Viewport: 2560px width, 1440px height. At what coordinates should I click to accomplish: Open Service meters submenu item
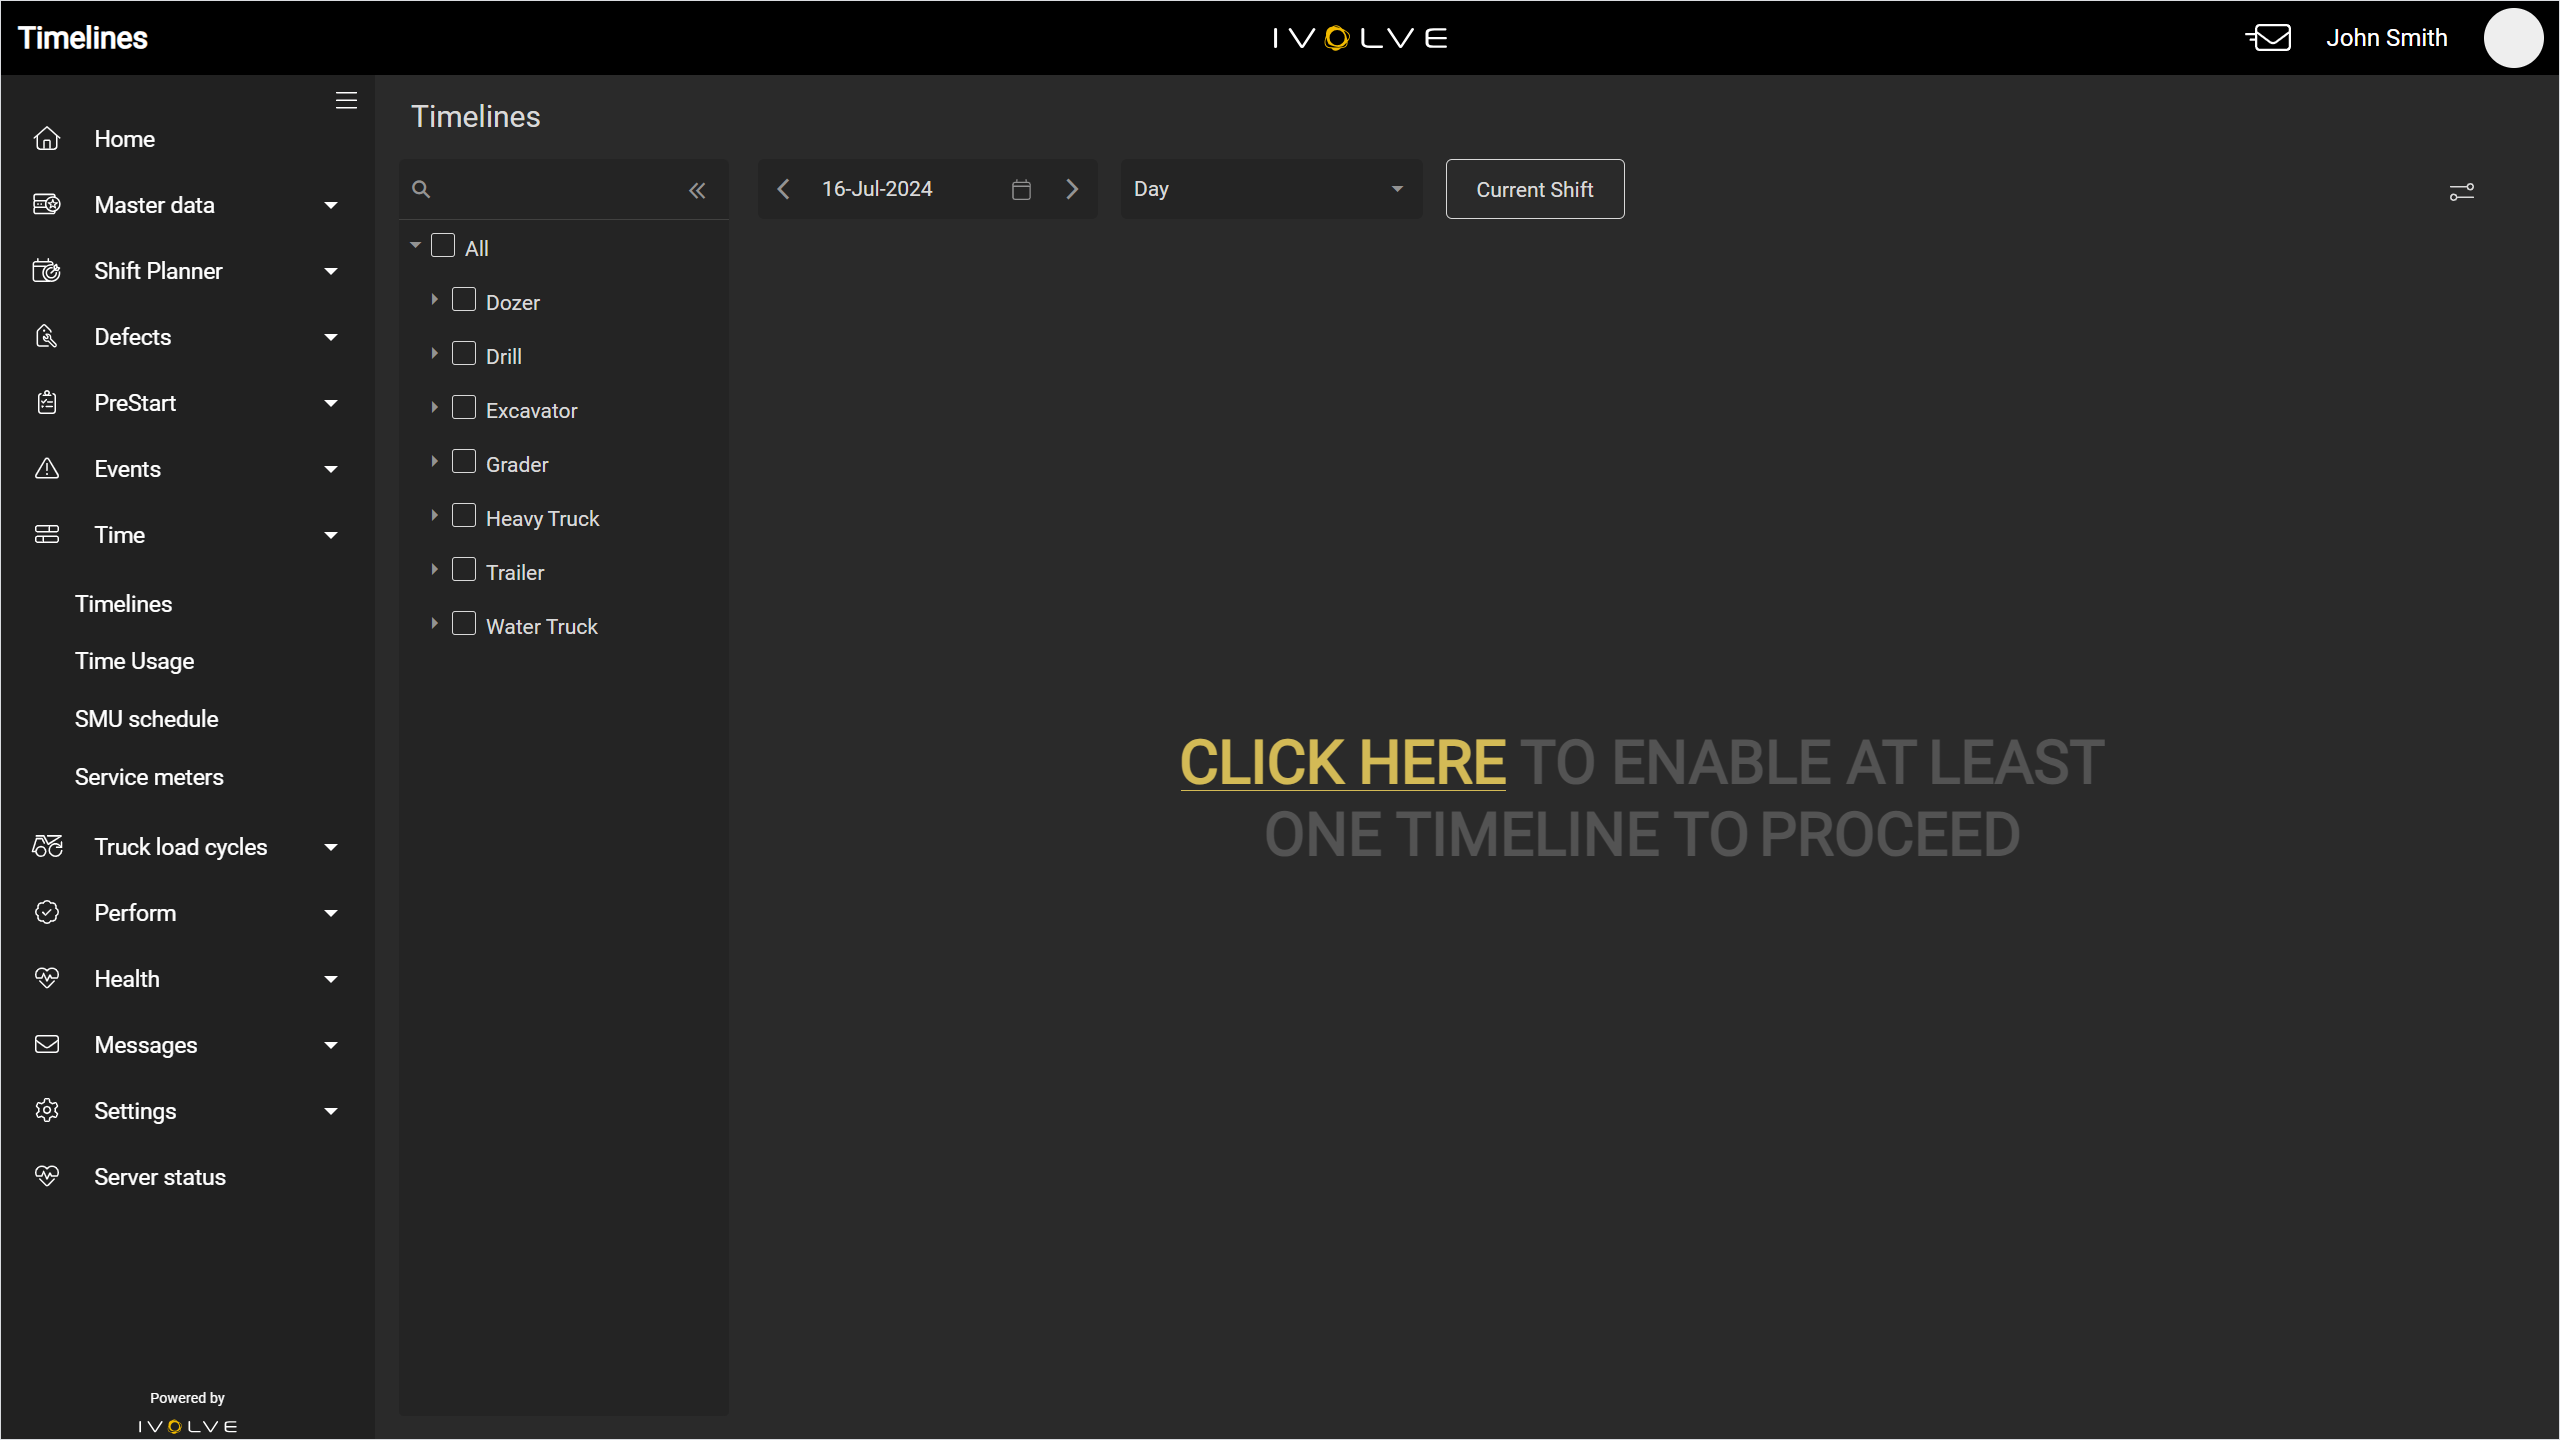pyautogui.click(x=150, y=777)
